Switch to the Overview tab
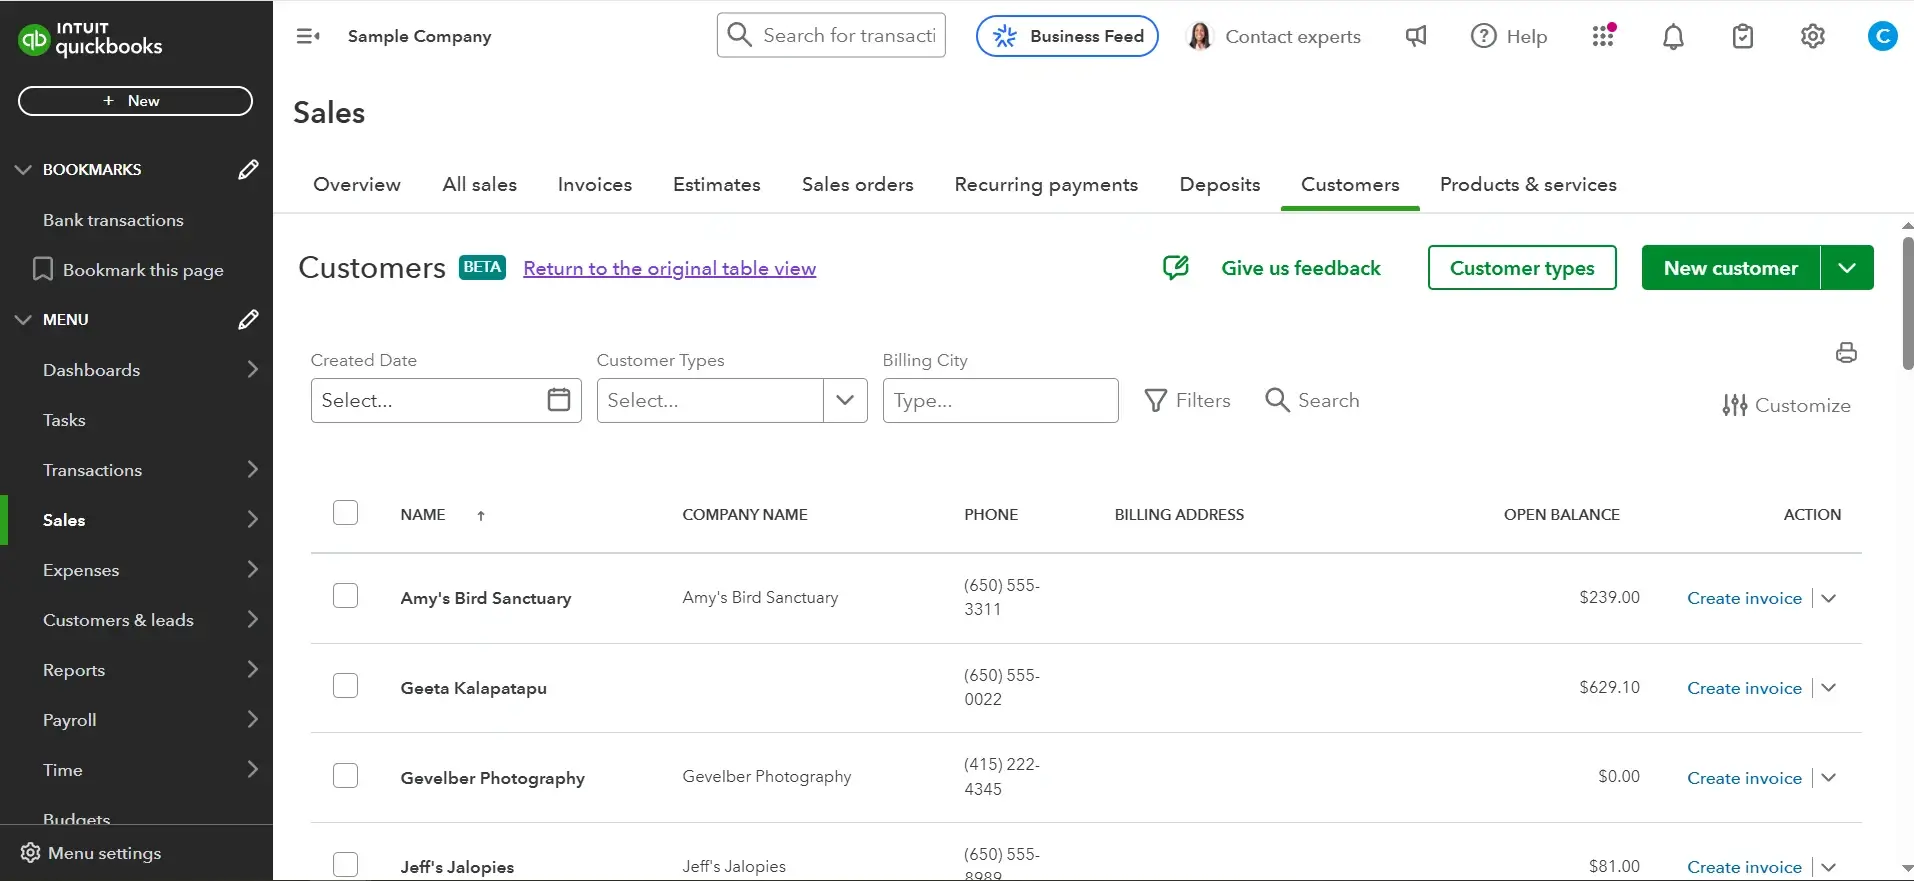This screenshot has height=881, width=1914. tap(357, 185)
